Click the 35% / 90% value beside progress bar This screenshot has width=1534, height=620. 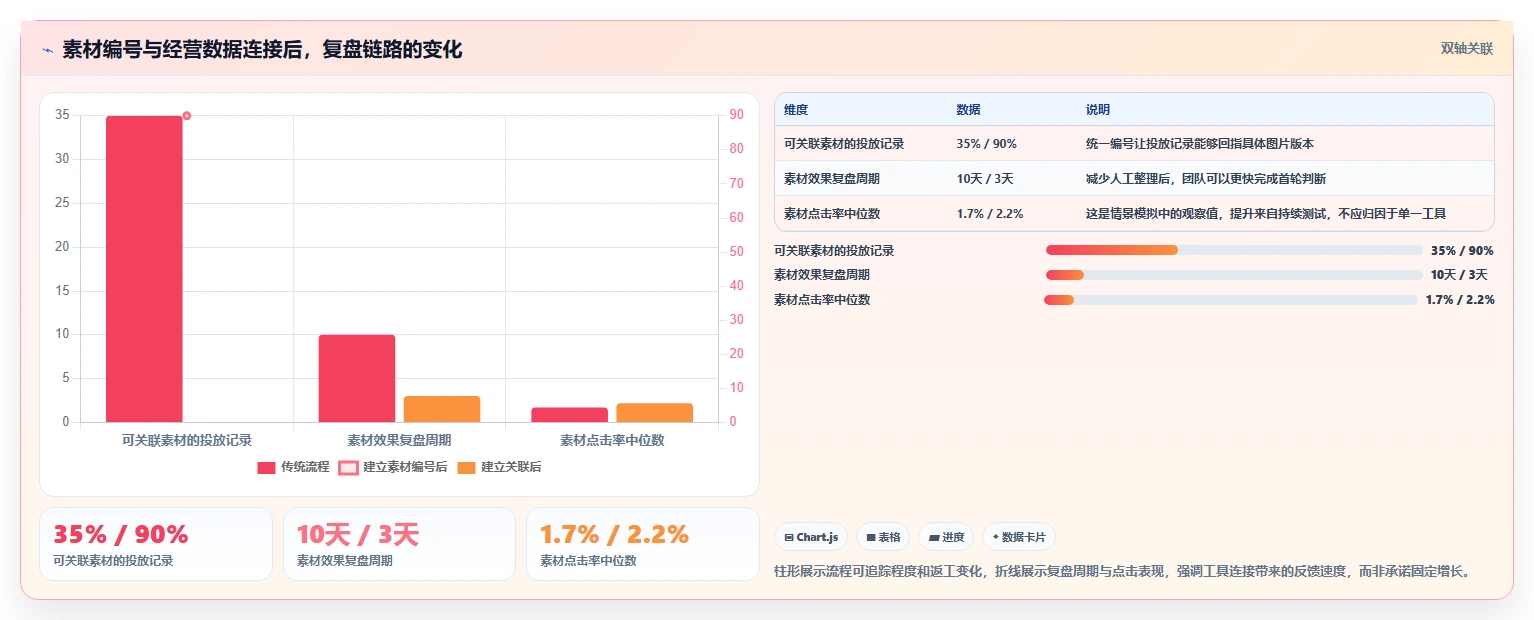pyautogui.click(x=1462, y=251)
